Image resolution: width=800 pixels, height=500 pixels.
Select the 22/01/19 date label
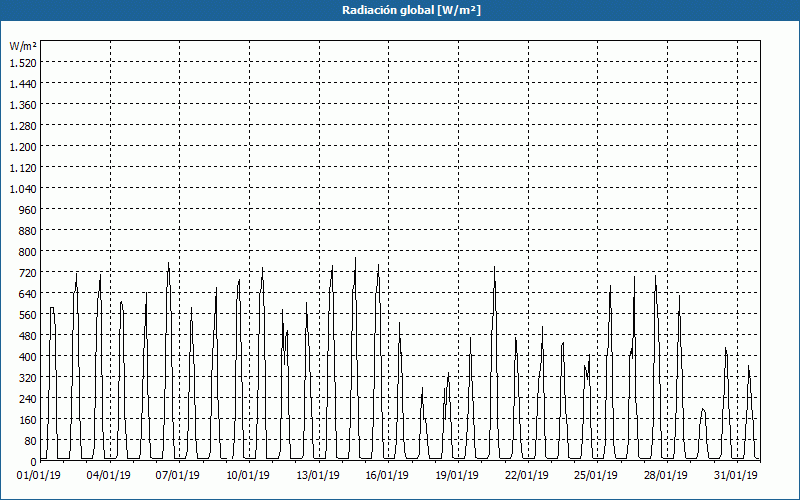tap(527, 476)
